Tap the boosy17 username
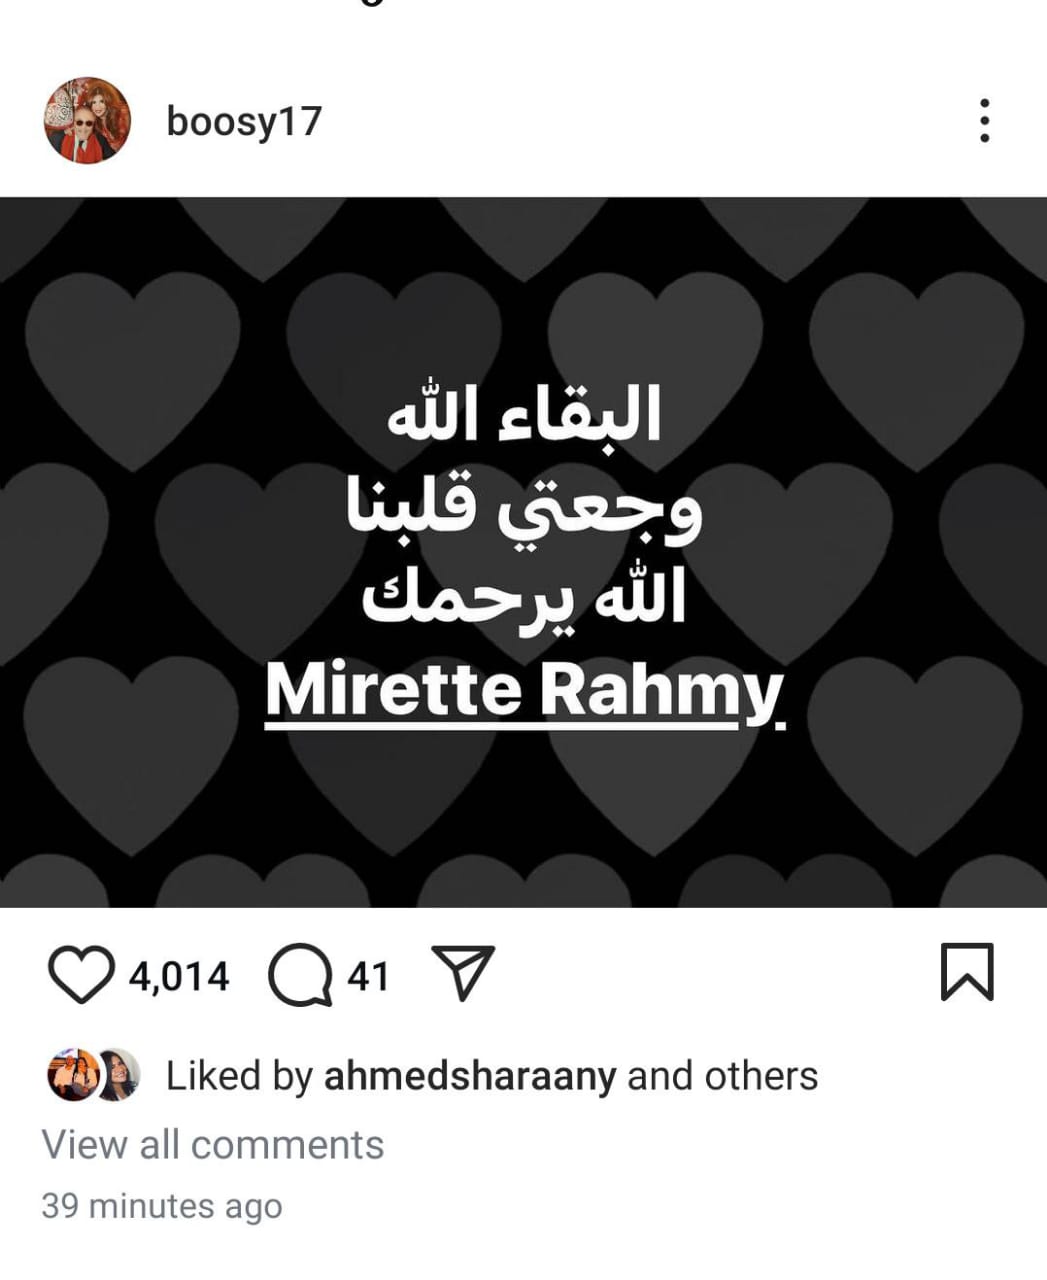1047x1280 pixels. click(244, 121)
